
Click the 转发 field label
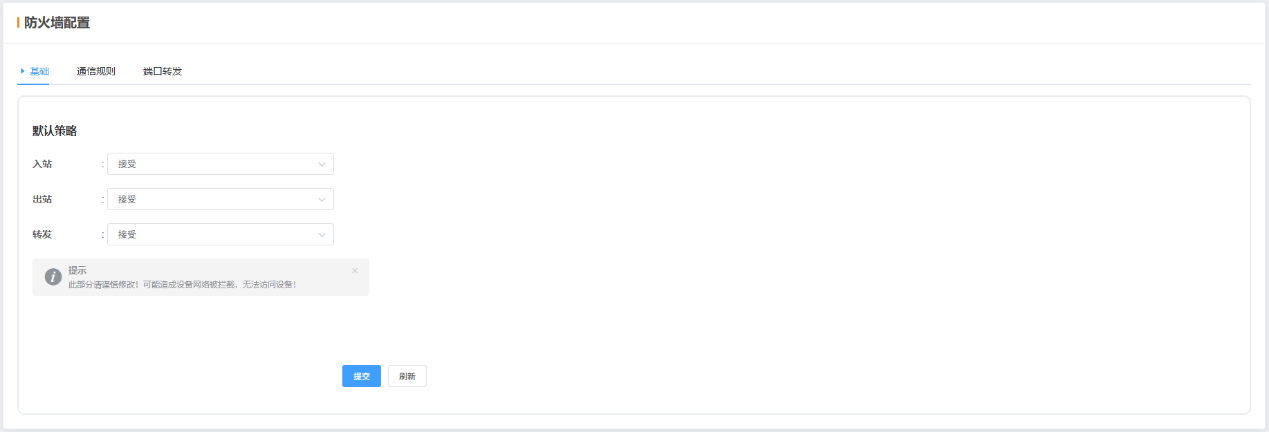42,234
